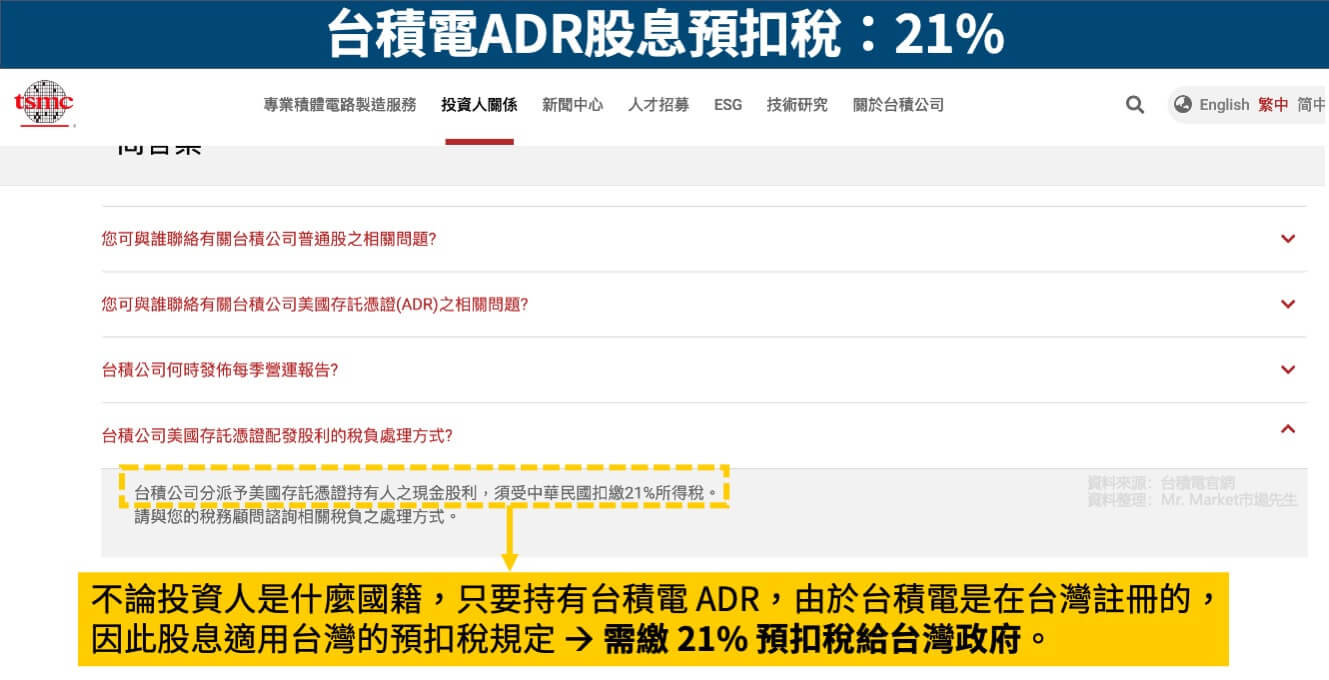The image size is (1329, 680).
Task: Click chevron for 每季營運報告 row
Action: tap(1288, 369)
